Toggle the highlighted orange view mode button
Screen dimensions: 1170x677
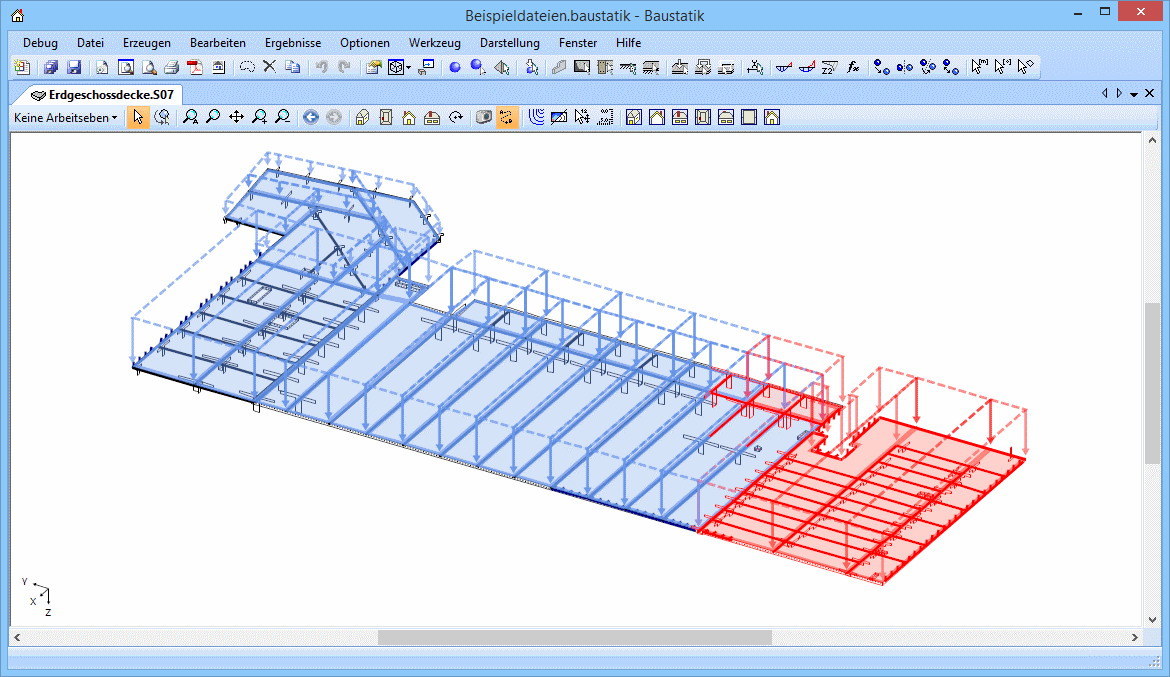point(507,118)
